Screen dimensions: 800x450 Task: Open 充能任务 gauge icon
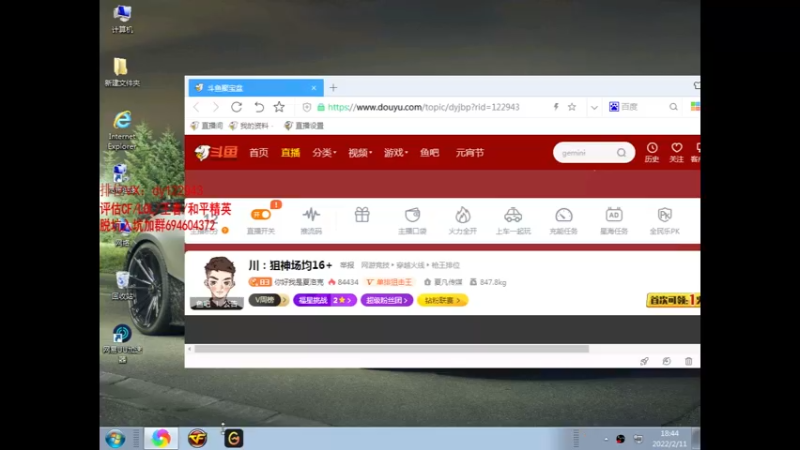tap(563, 215)
